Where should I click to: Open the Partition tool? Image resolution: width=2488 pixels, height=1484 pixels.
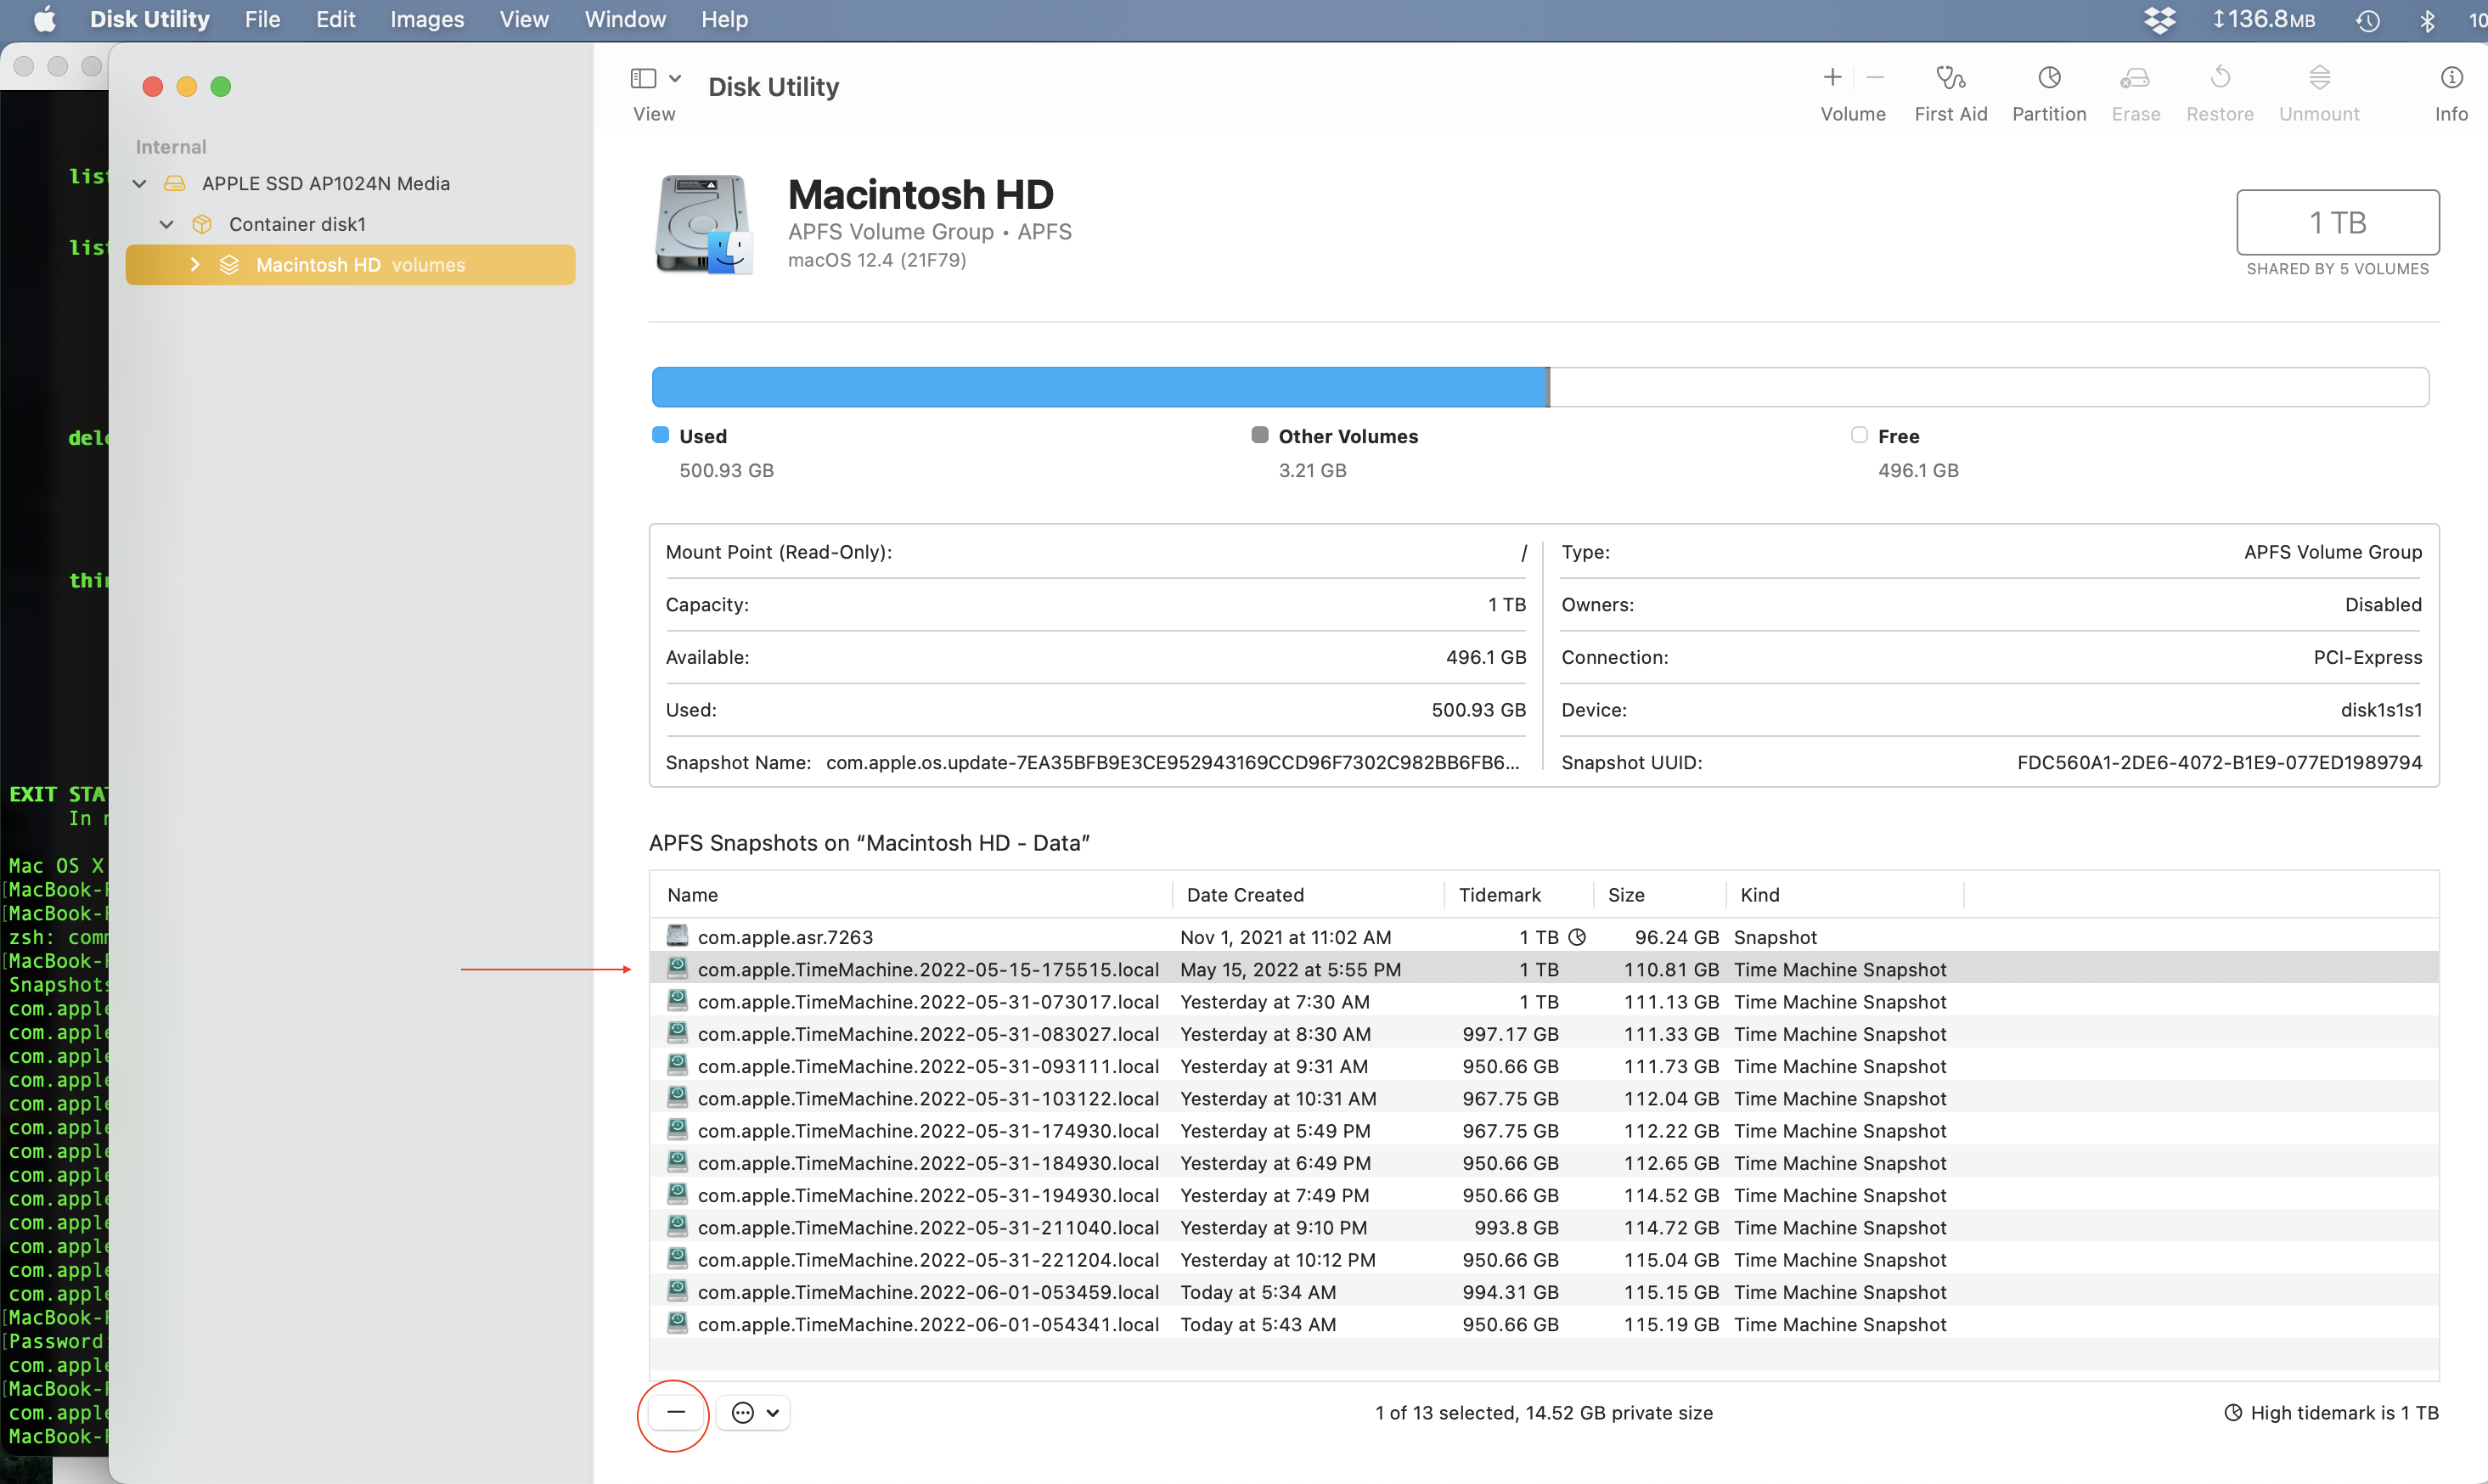click(2048, 78)
